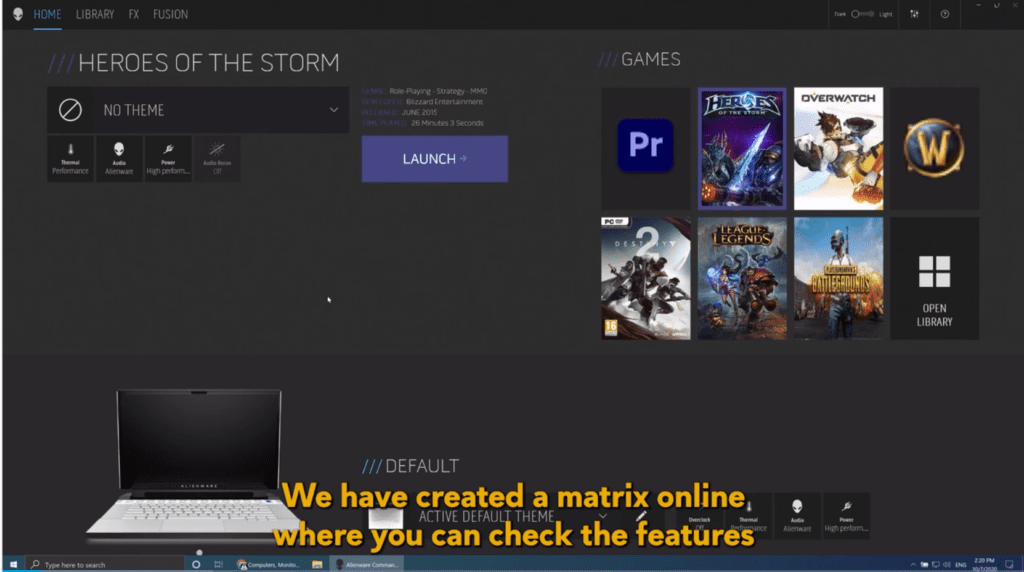Open the settings sliders icon

[x=914, y=14]
